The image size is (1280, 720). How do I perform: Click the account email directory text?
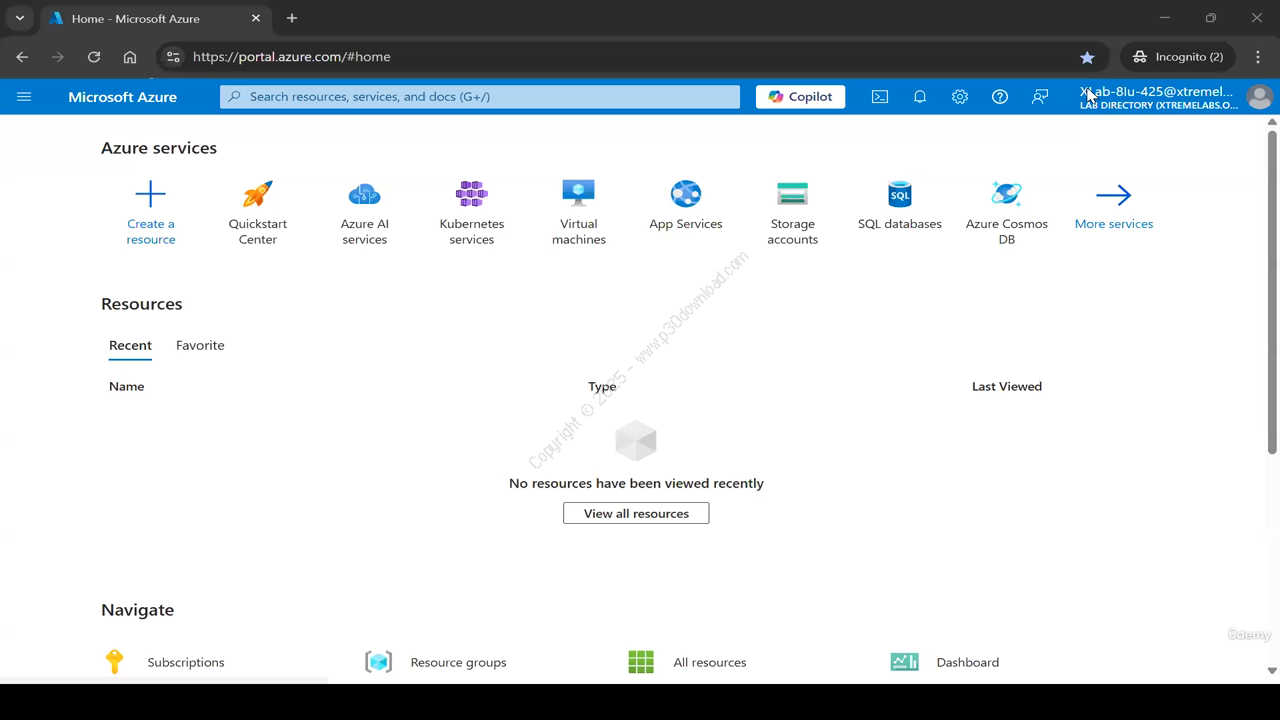(x=1158, y=97)
